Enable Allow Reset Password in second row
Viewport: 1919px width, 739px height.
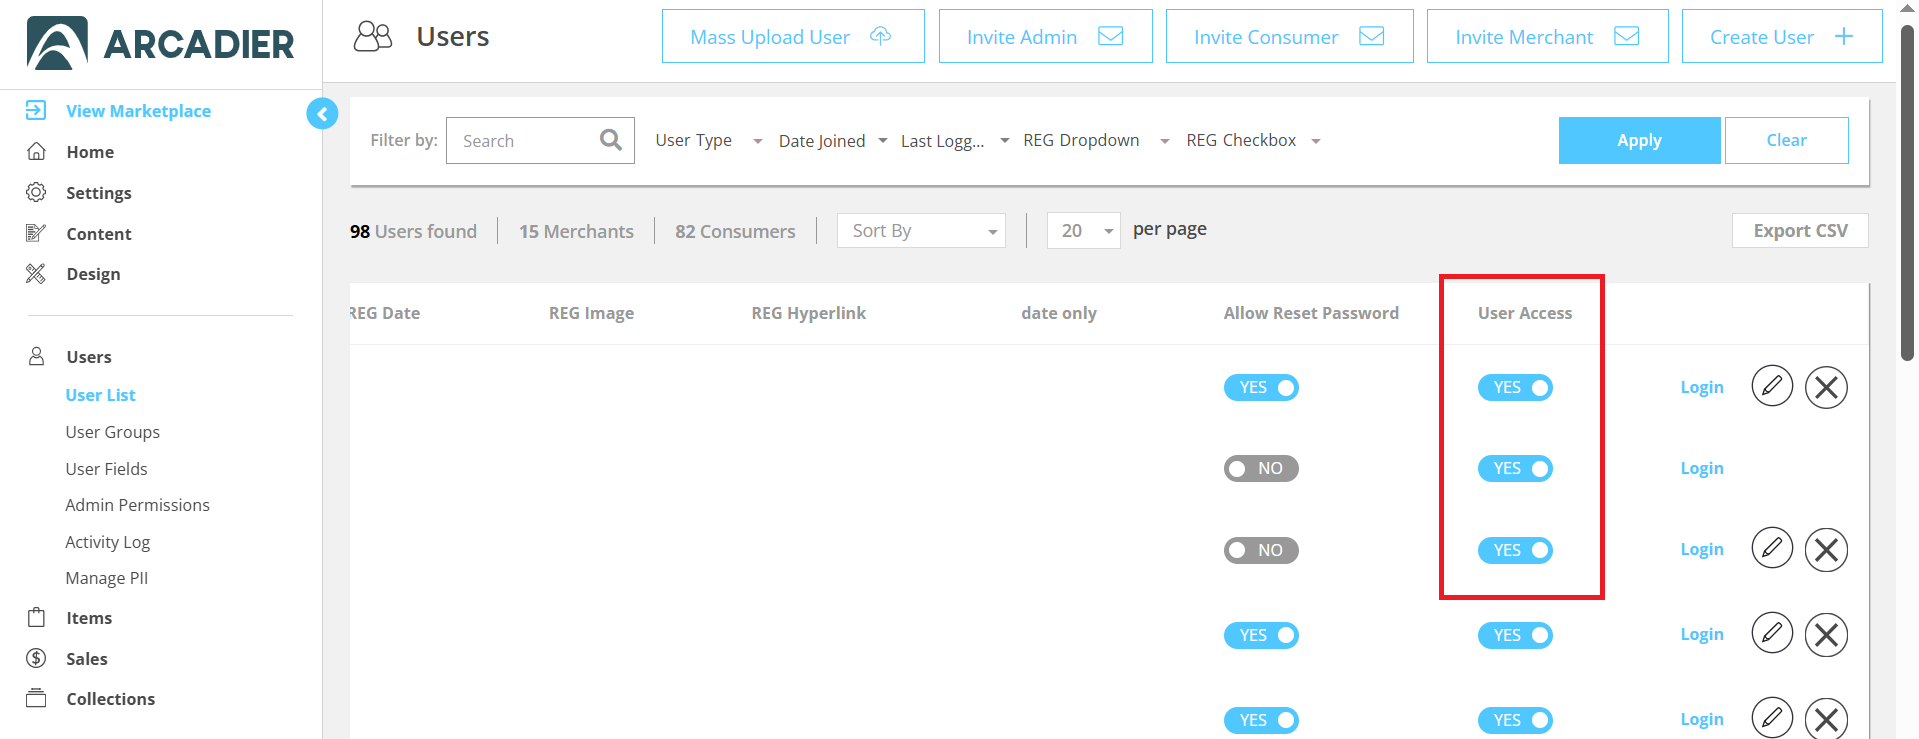coord(1261,468)
